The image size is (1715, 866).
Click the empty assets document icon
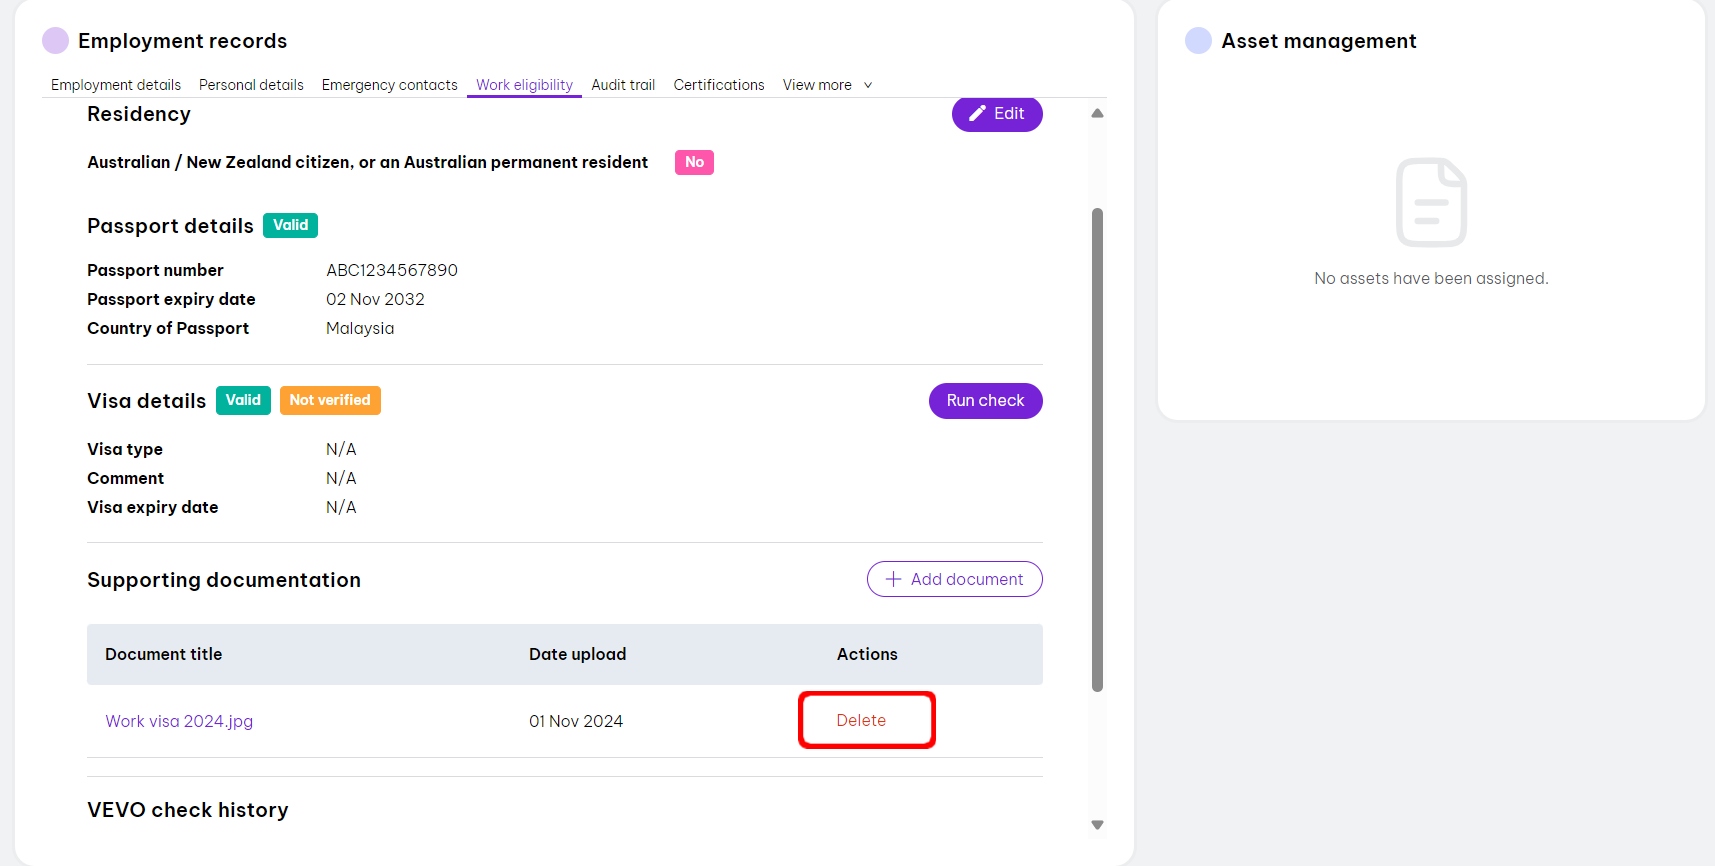tap(1431, 202)
